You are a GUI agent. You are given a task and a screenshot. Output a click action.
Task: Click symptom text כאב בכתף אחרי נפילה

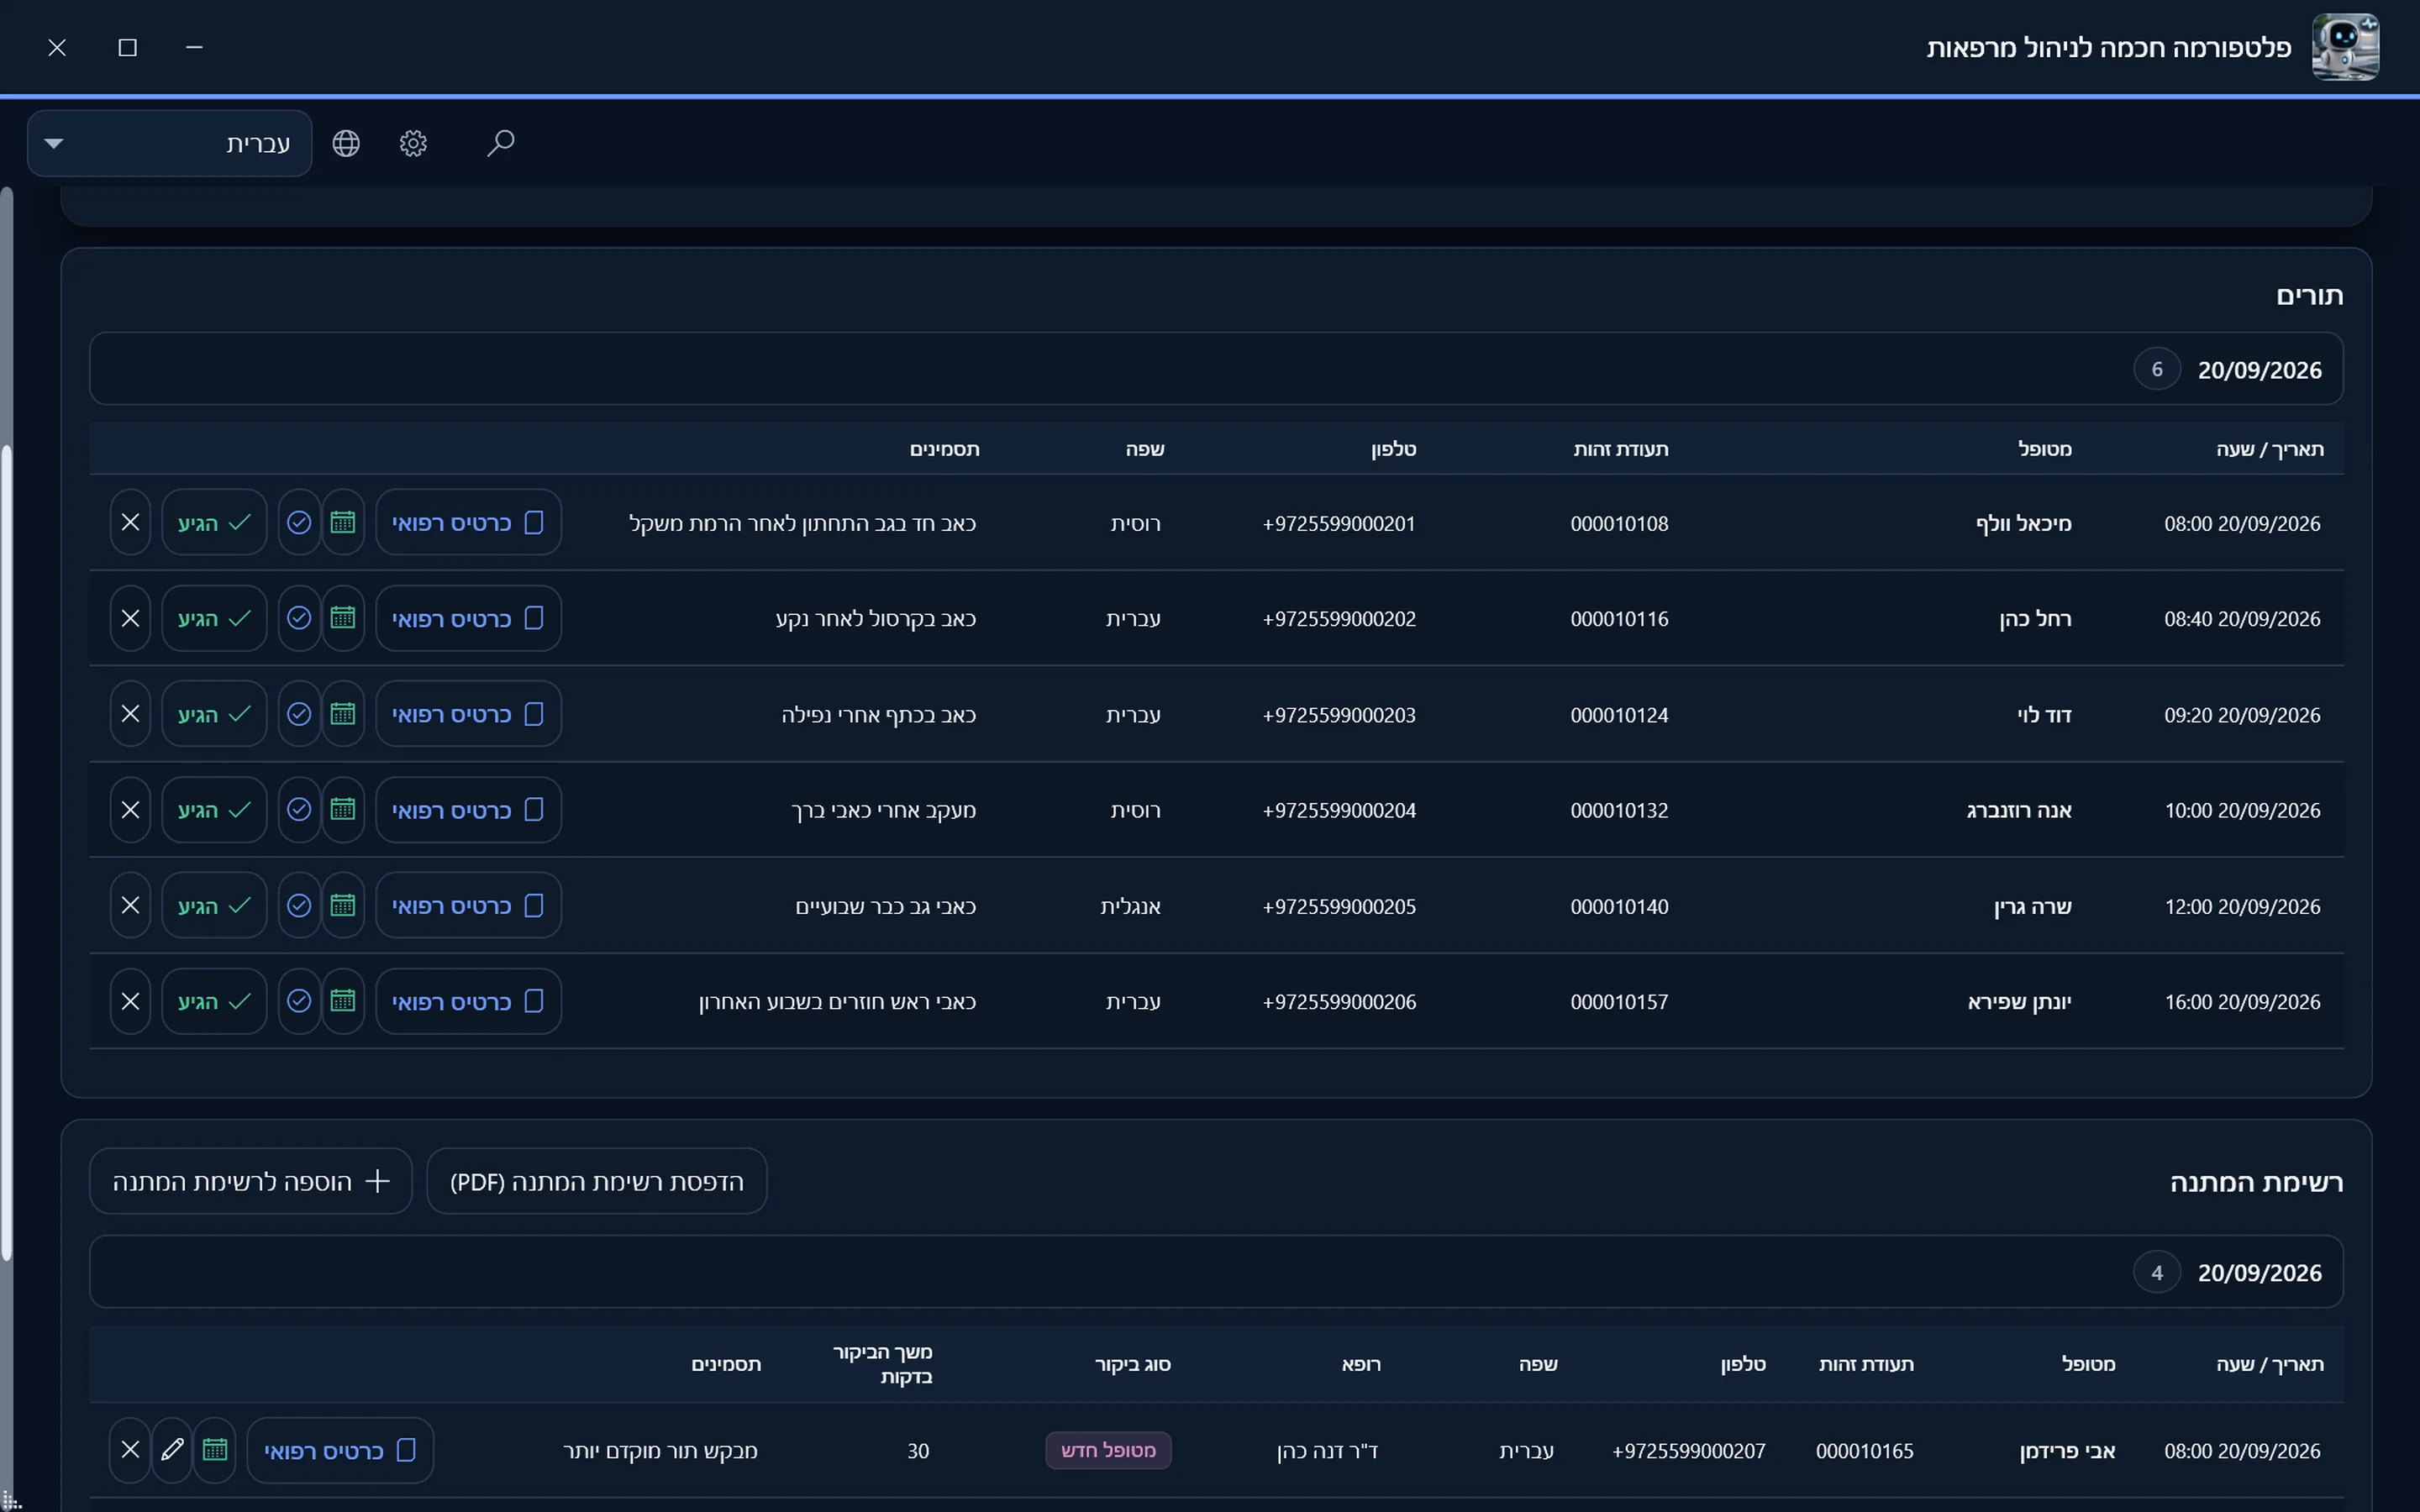click(x=879, y=715)
